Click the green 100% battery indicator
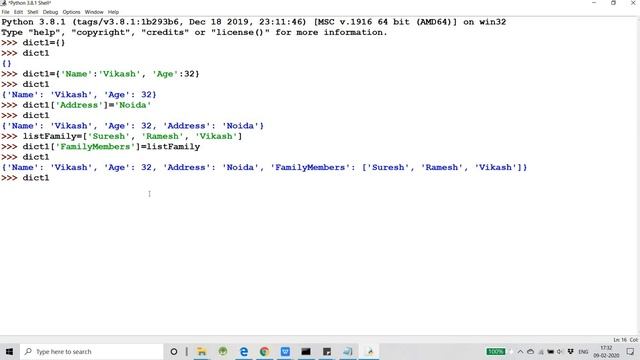640x360 pixels. pyautogui.click(x=496, y=351)
